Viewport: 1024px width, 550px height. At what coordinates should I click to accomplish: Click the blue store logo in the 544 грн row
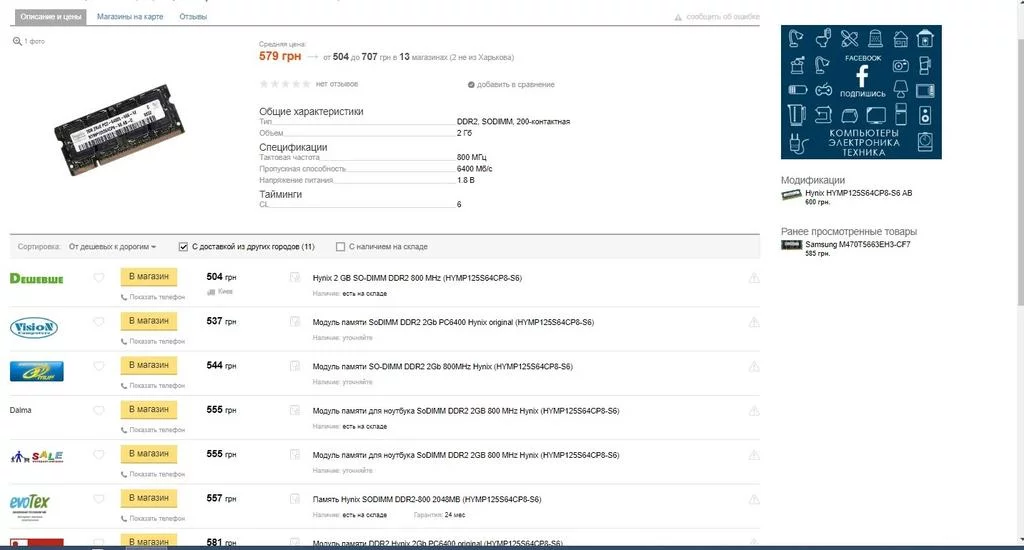pyautogui.click(x=37, y=371)
